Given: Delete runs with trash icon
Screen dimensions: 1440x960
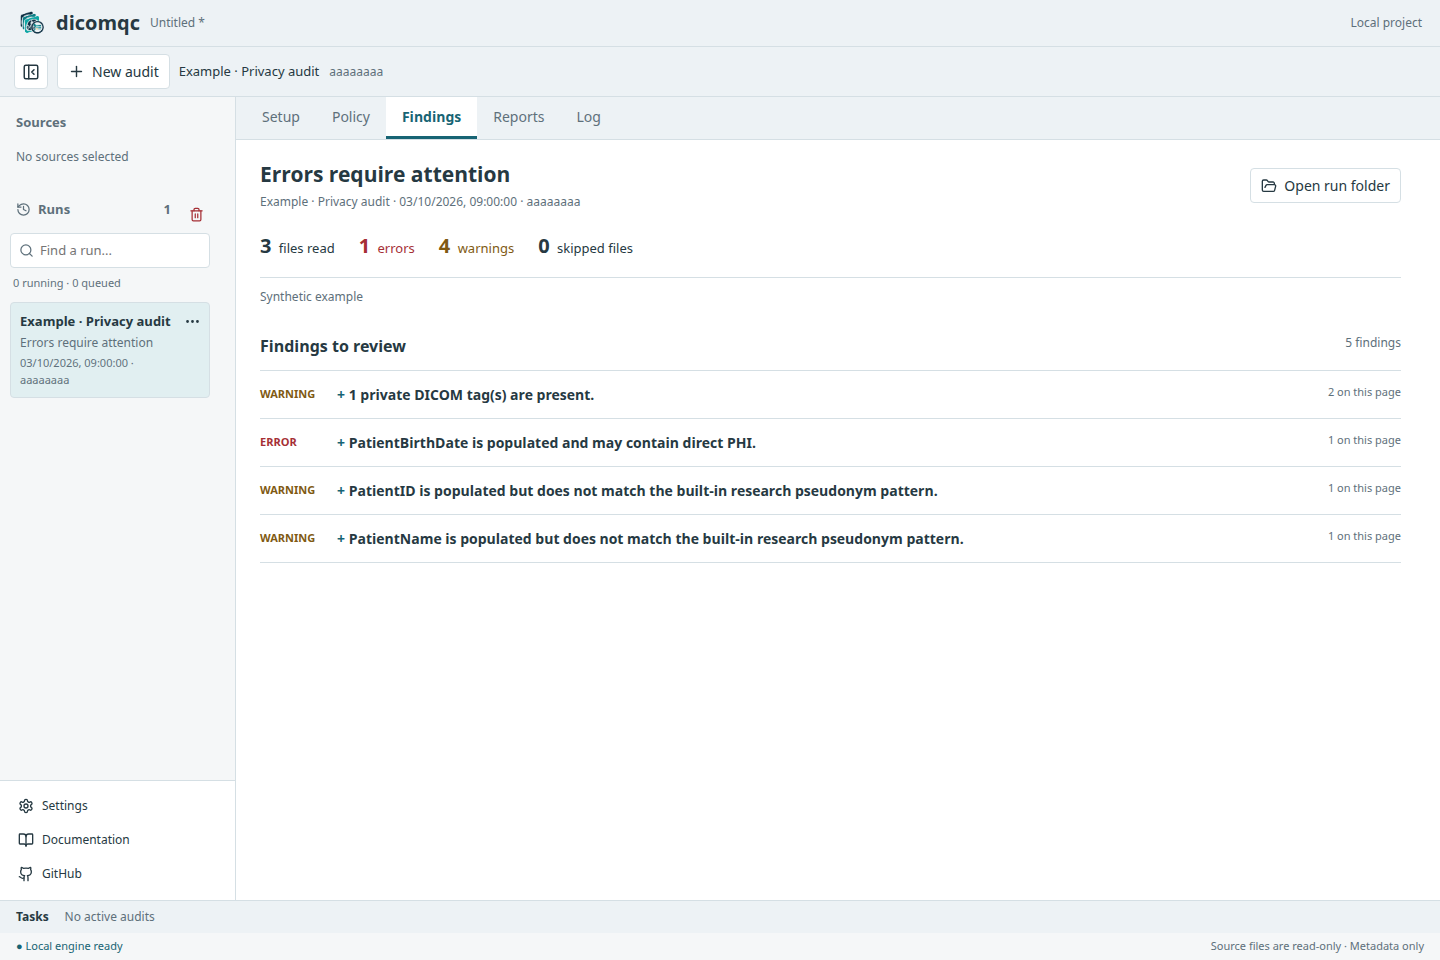Looking at the screenshot, I should pos(196,214).
